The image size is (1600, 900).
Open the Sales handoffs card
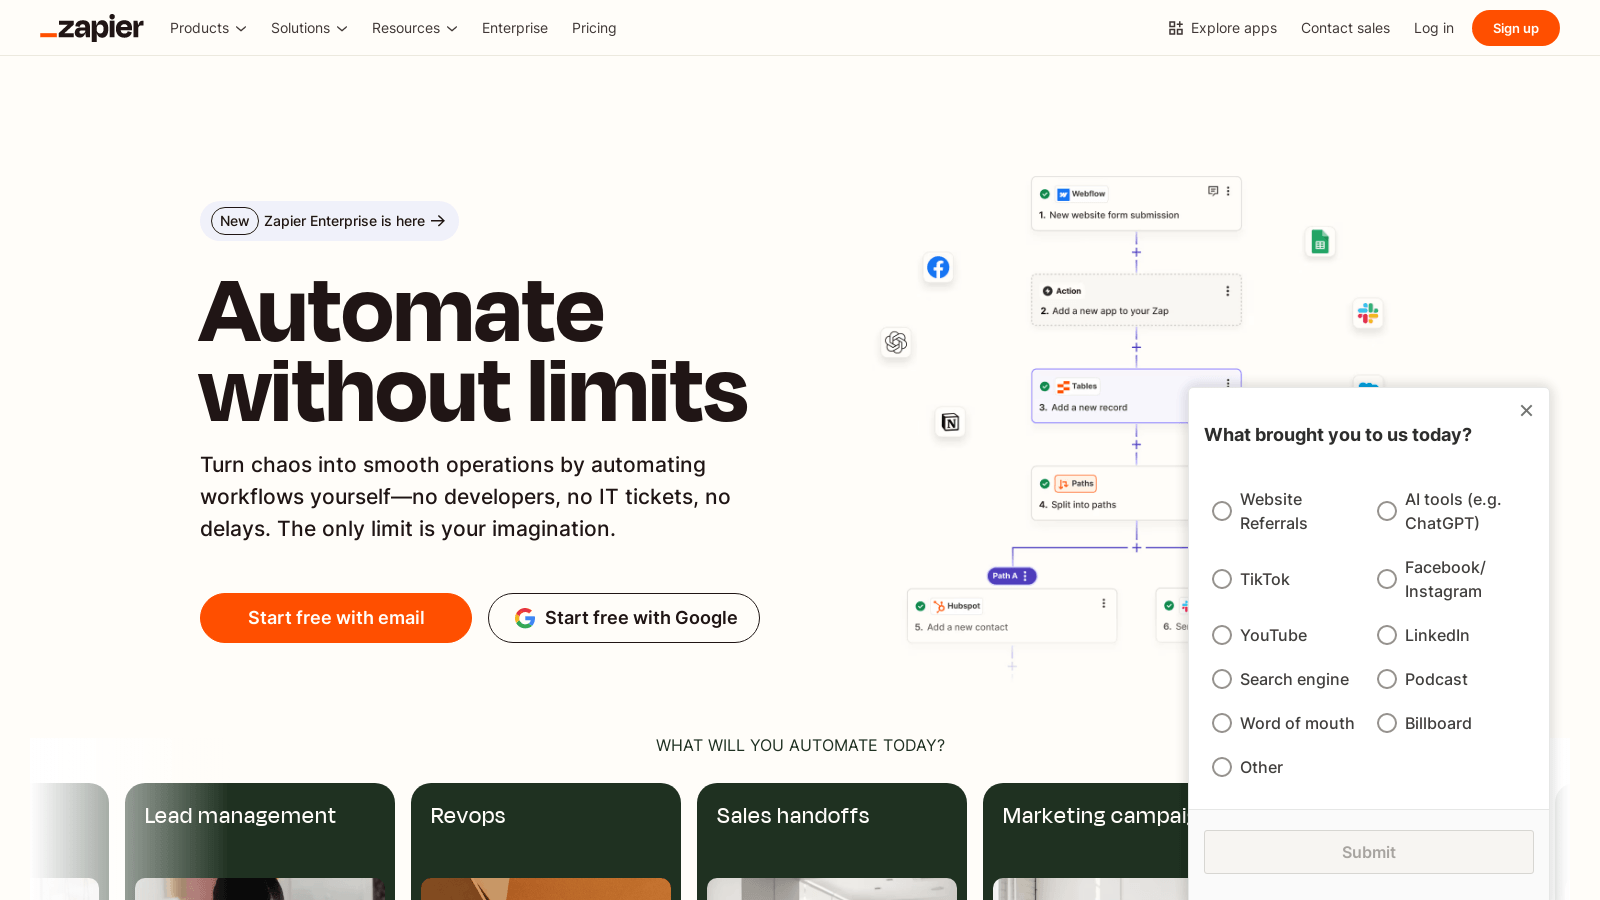pos(832,841)
